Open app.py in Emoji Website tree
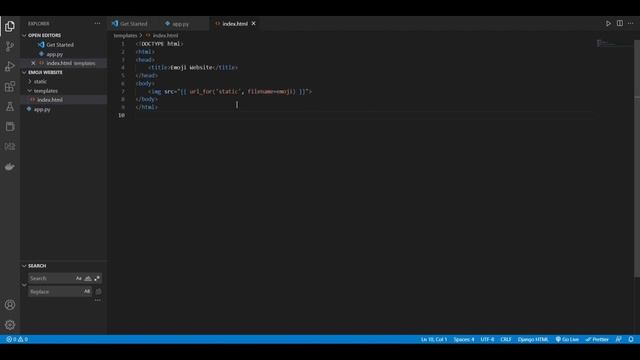The image size is (640, 360). tap(42, 109)
